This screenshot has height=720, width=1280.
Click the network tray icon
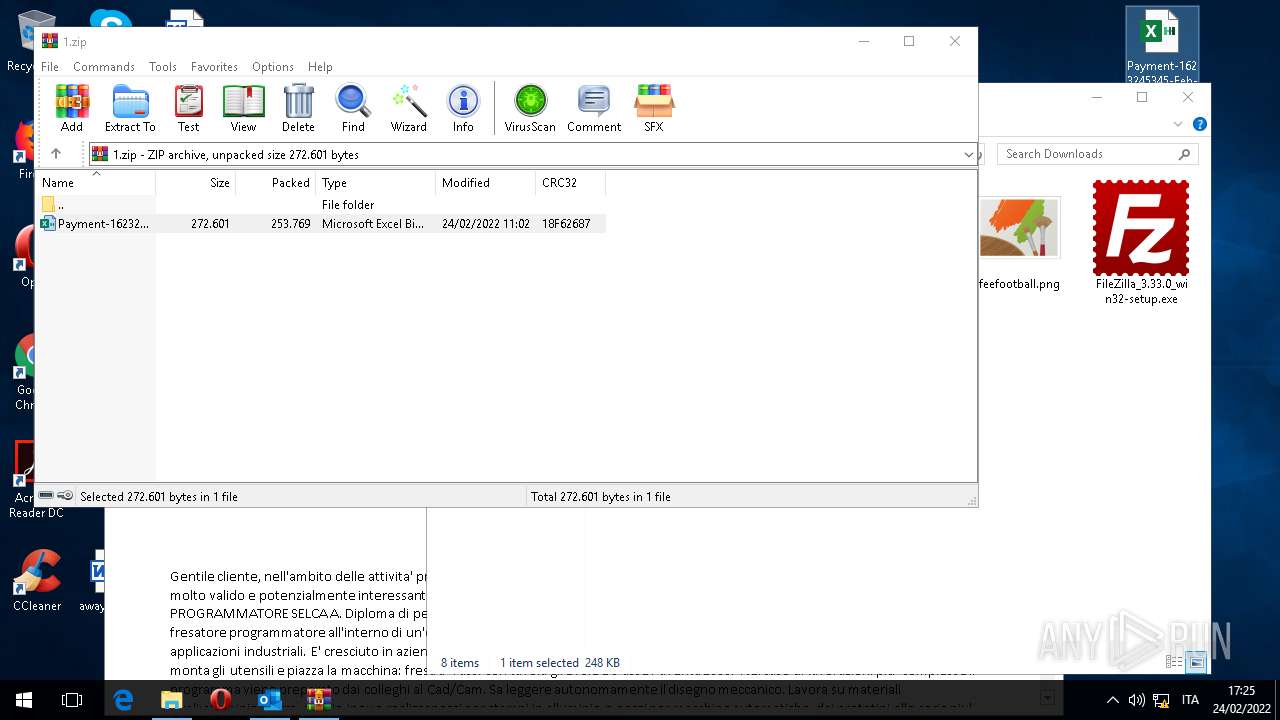pos(1161,700)
